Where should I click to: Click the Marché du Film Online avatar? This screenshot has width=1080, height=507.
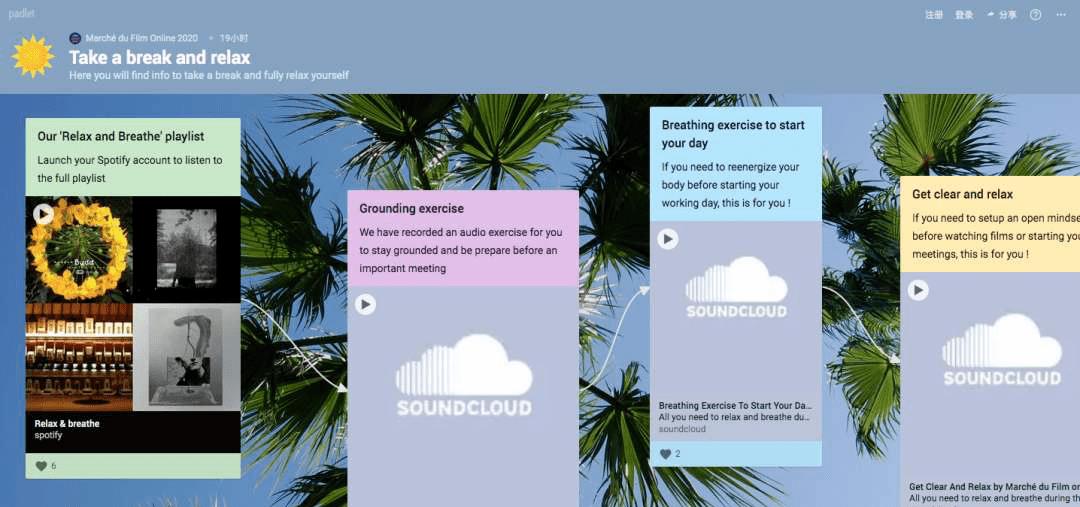(75, 39)
